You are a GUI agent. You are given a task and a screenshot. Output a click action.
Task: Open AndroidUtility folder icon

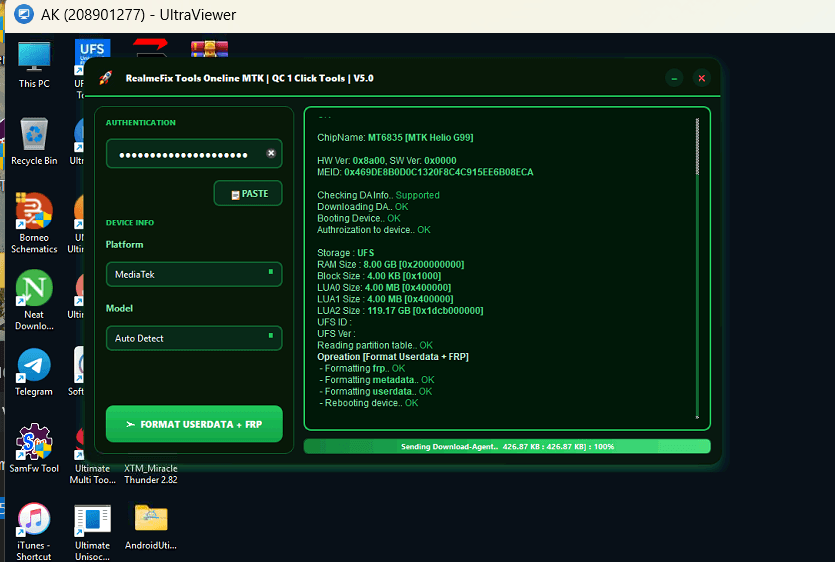click(x=151, y=526)
